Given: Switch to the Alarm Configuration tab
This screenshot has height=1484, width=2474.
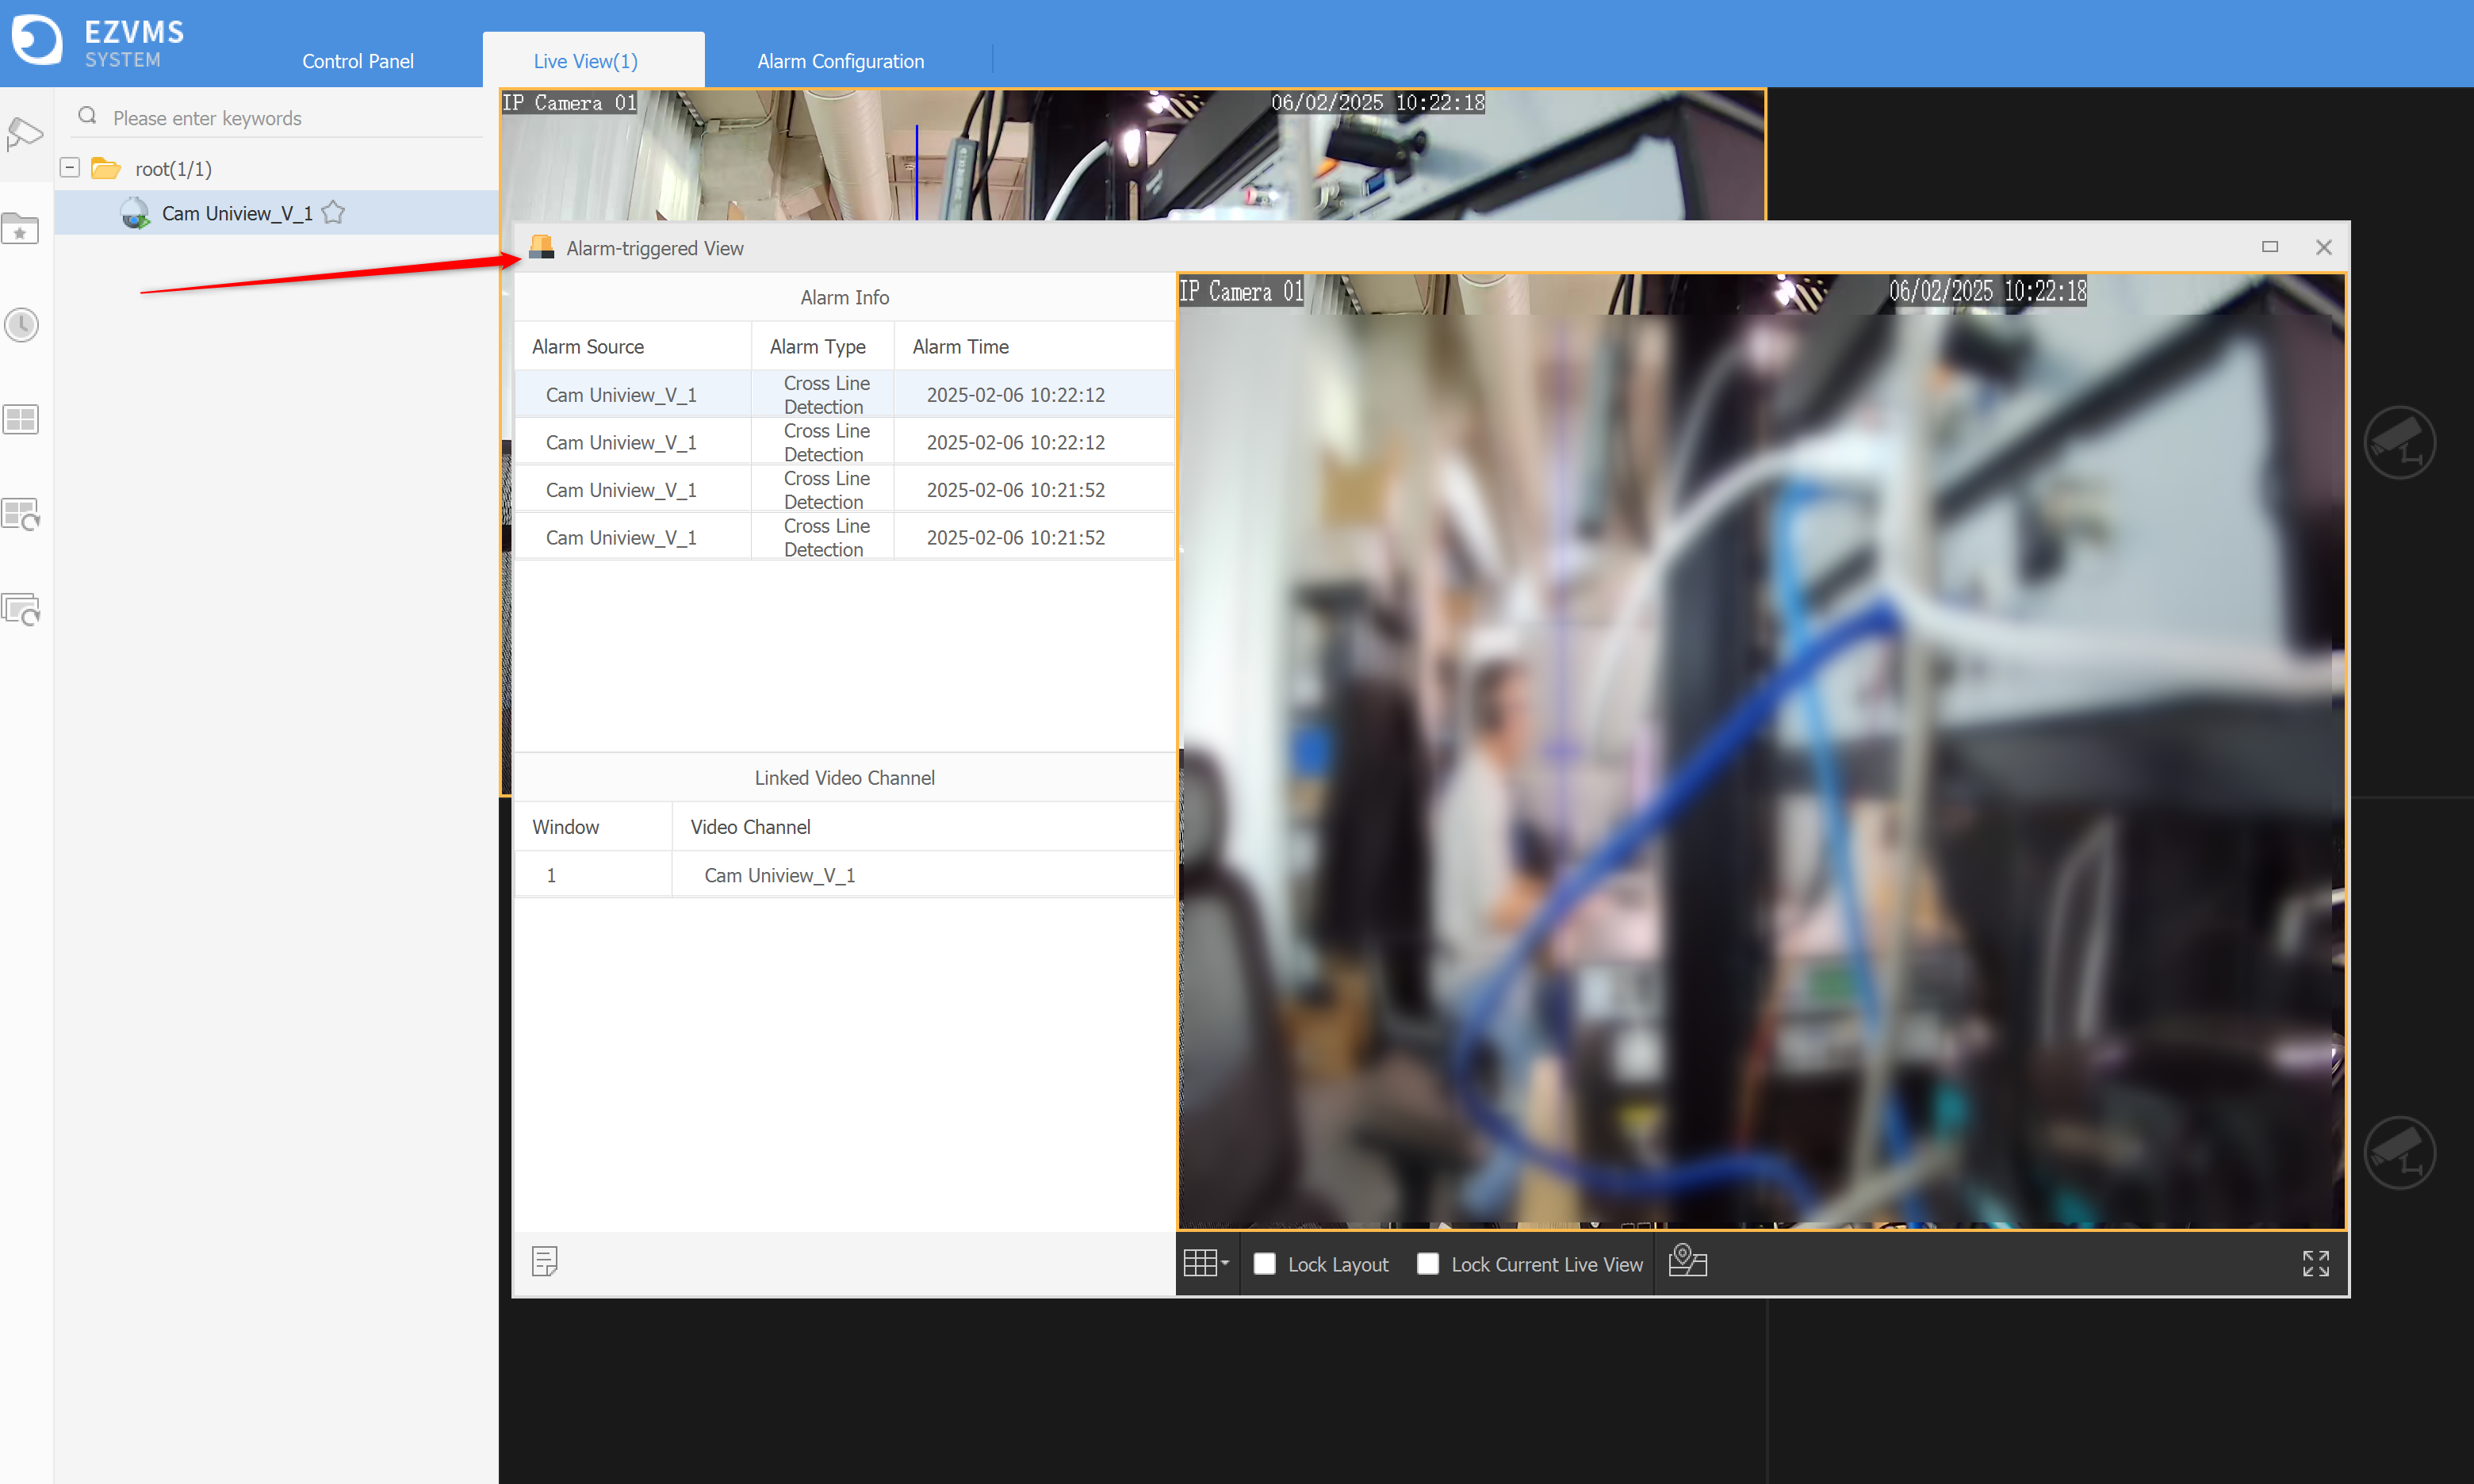Looking at the screenshot, I should (x=840, y=60).
